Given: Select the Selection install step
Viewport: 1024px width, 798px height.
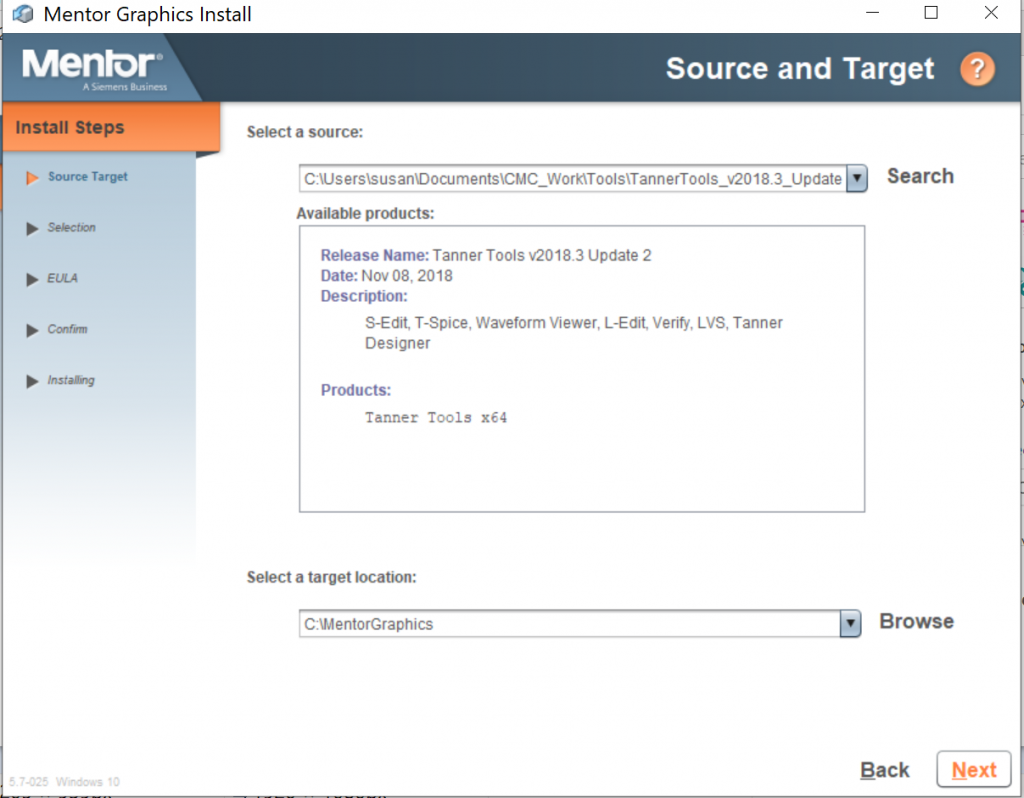Looking at the screenshot, I should click(x=71, y=227).
